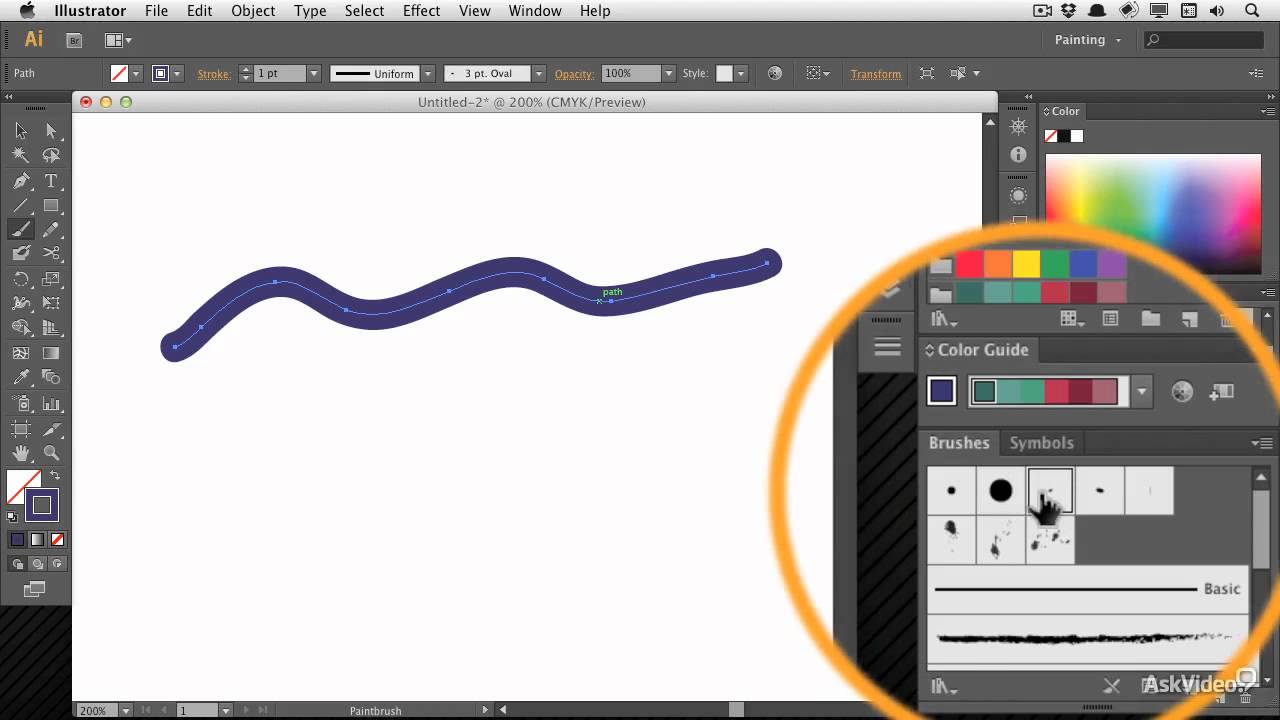The image size is (1280, 720).
Task: Select the Scale tool
Action: 51,279
